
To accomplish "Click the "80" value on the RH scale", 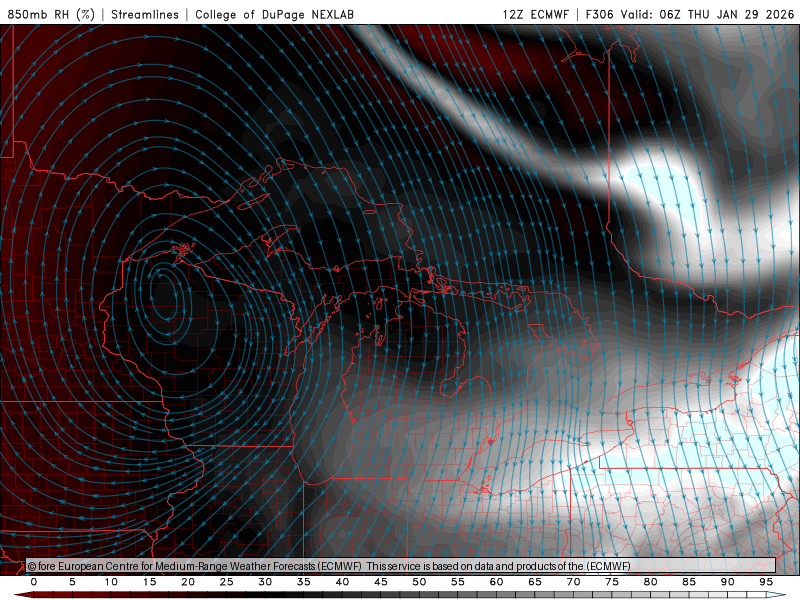I will (x=650, y=582).
